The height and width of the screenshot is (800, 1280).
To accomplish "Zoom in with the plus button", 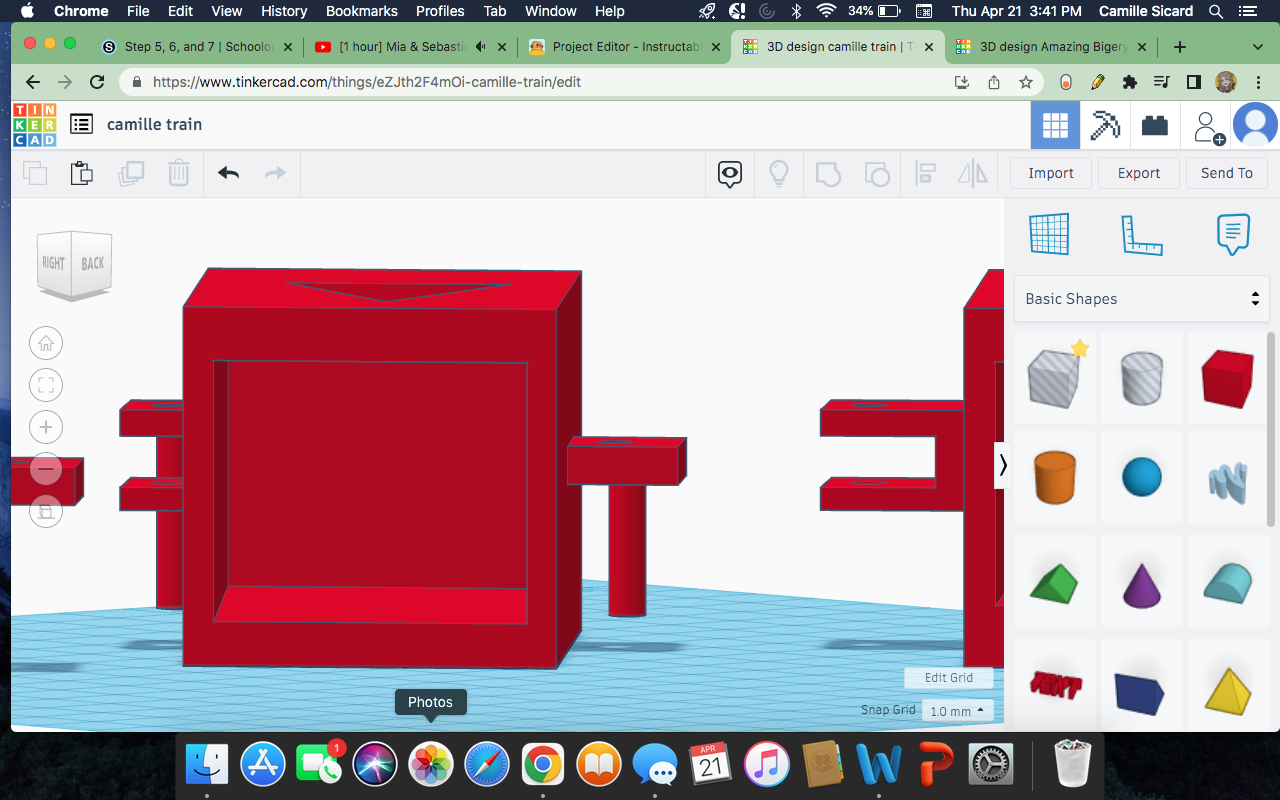I will [46, 427].
